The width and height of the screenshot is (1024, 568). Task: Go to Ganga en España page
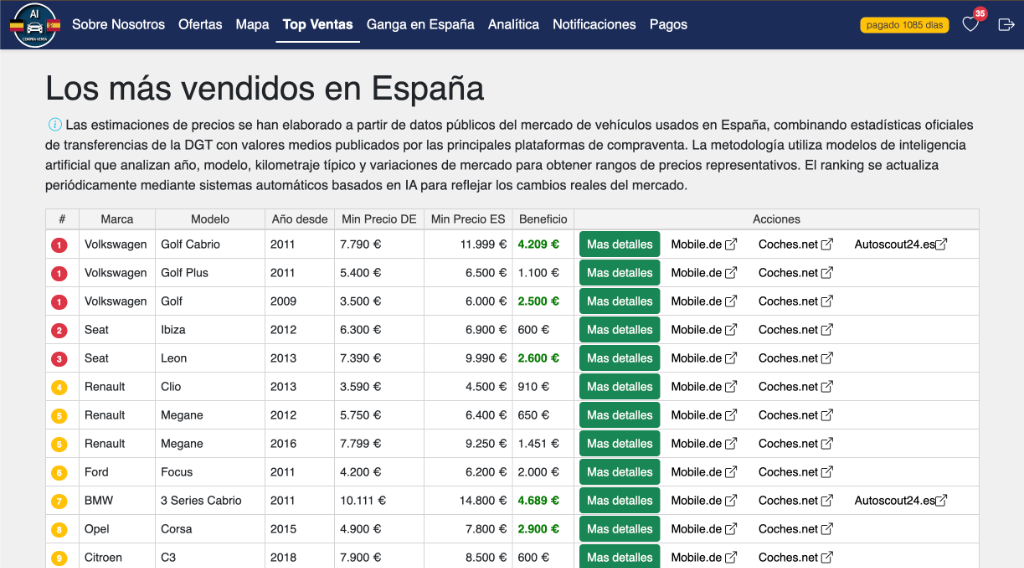coord(420,24)
